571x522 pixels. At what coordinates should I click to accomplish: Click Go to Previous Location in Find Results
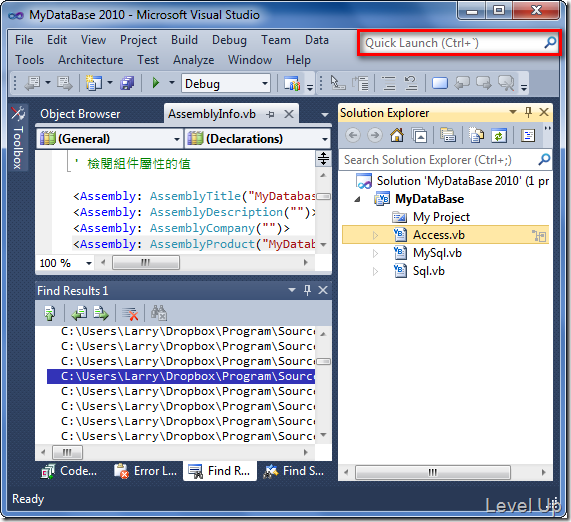click(79, 313)
